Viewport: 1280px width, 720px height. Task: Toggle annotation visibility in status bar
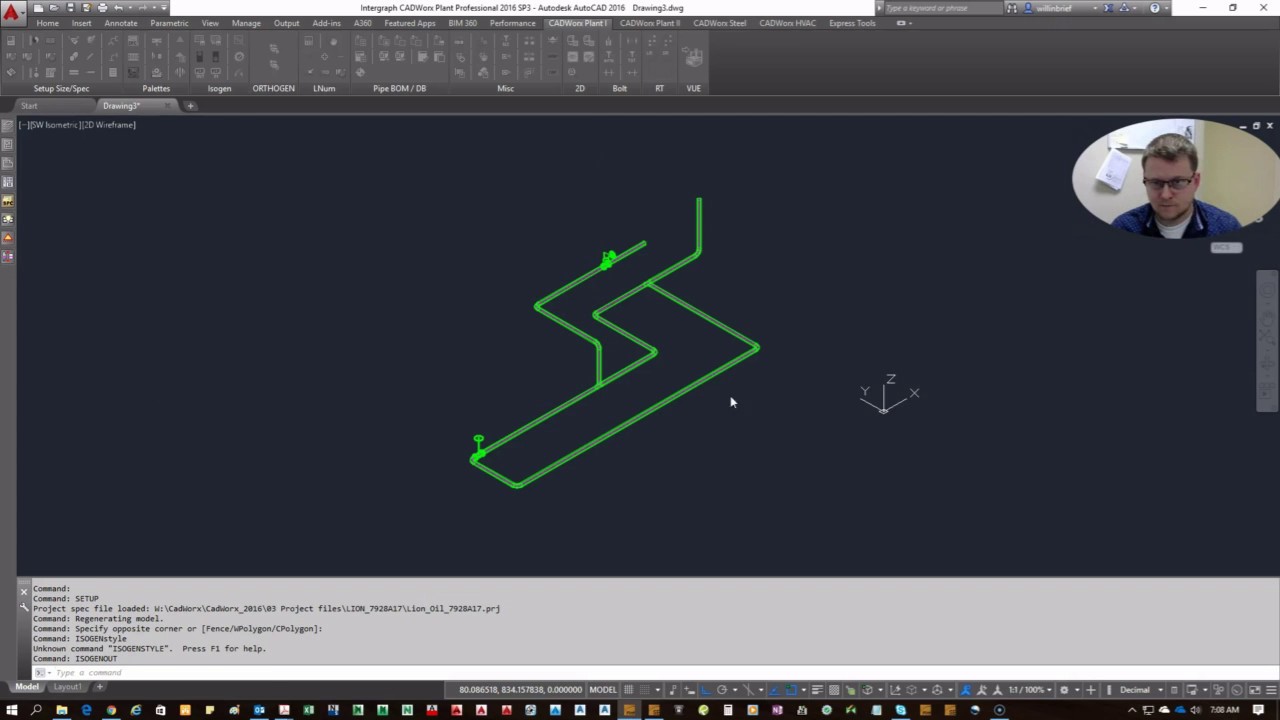965,690
